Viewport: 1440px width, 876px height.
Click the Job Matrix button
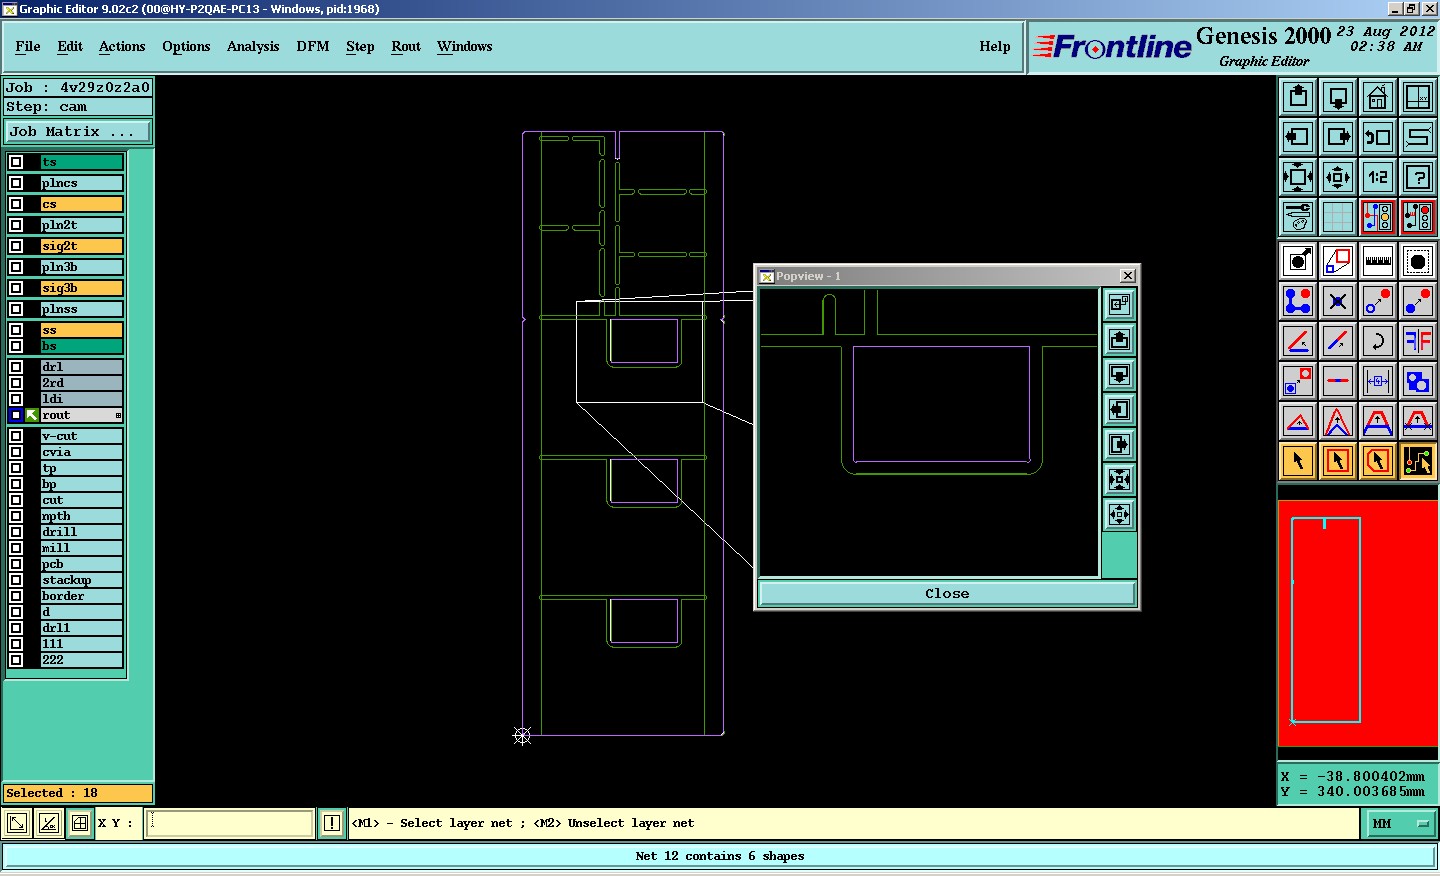[x=78, y=131]
